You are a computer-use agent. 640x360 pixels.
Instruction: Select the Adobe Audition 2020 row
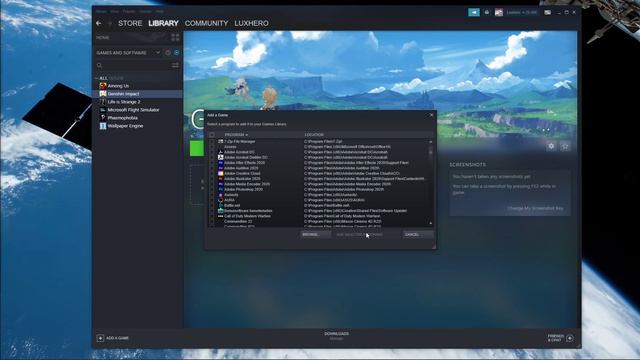[320, 168]
